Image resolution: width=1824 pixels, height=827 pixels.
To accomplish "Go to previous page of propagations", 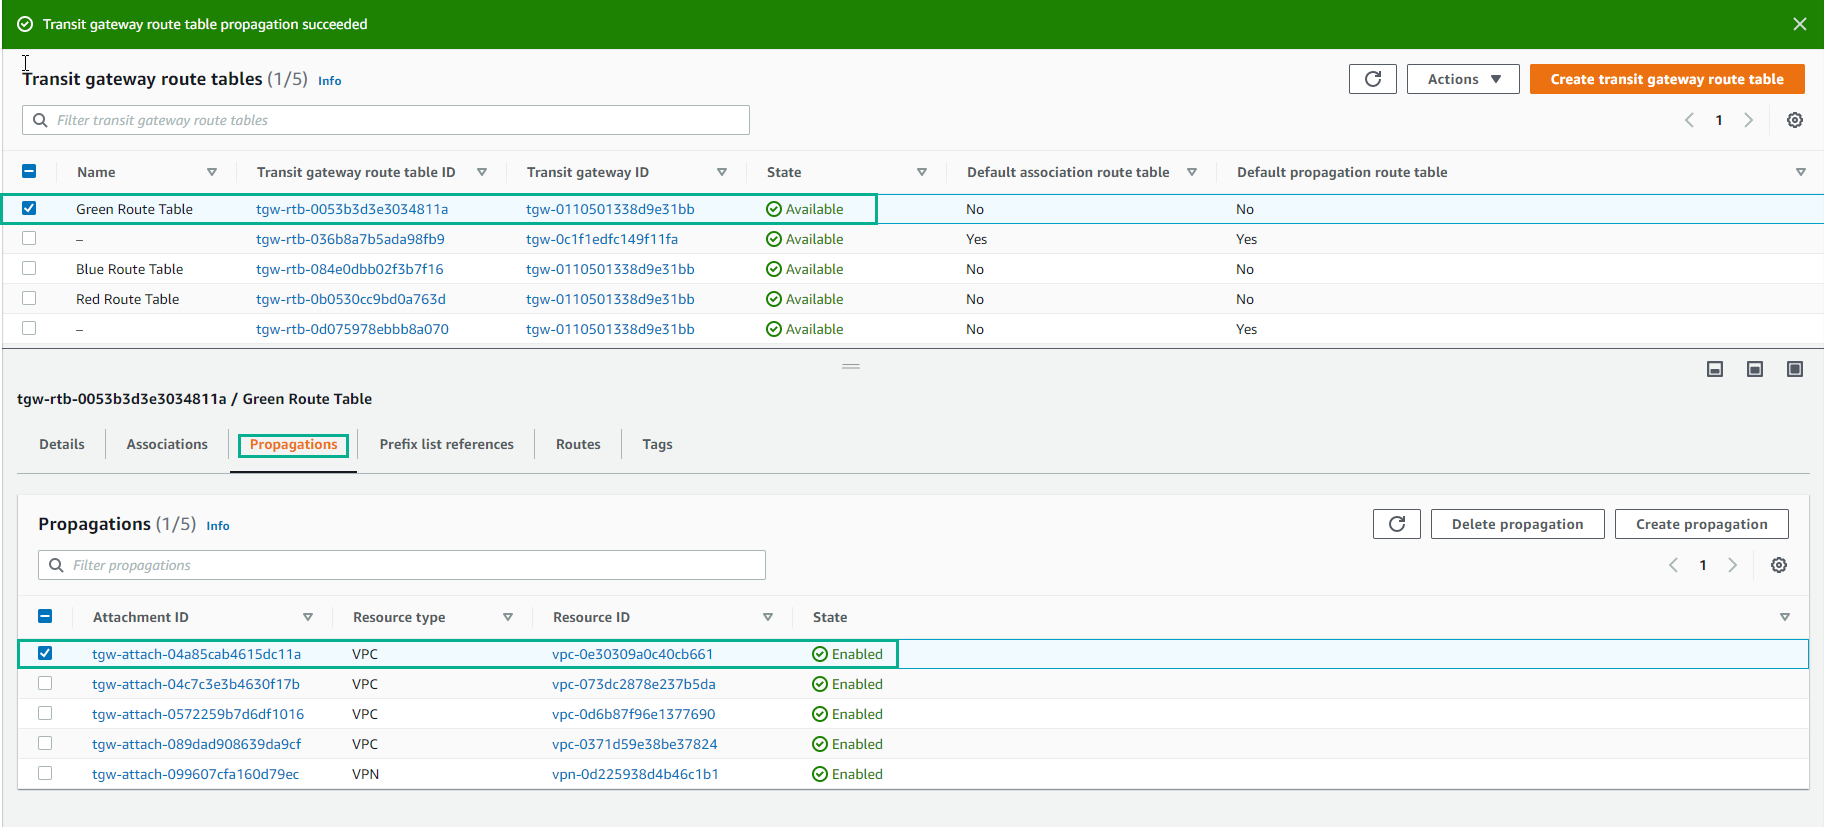I will point(1673,565).
